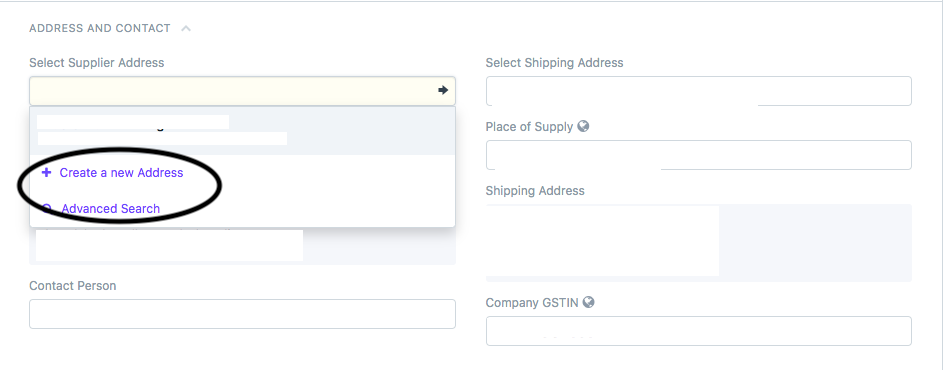
Task: Click the Company GSTIN input box
Action: pos(699,331)
